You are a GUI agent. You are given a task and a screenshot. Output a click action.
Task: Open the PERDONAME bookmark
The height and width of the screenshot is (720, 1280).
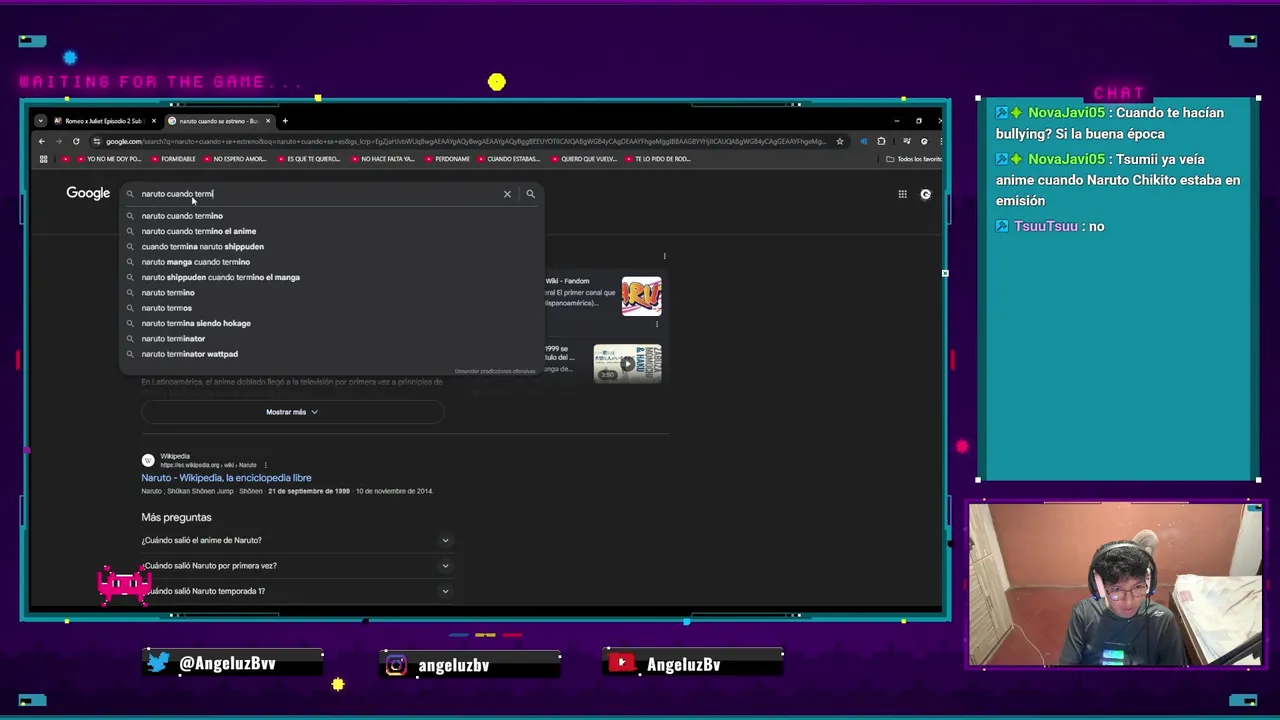(446, 159)
